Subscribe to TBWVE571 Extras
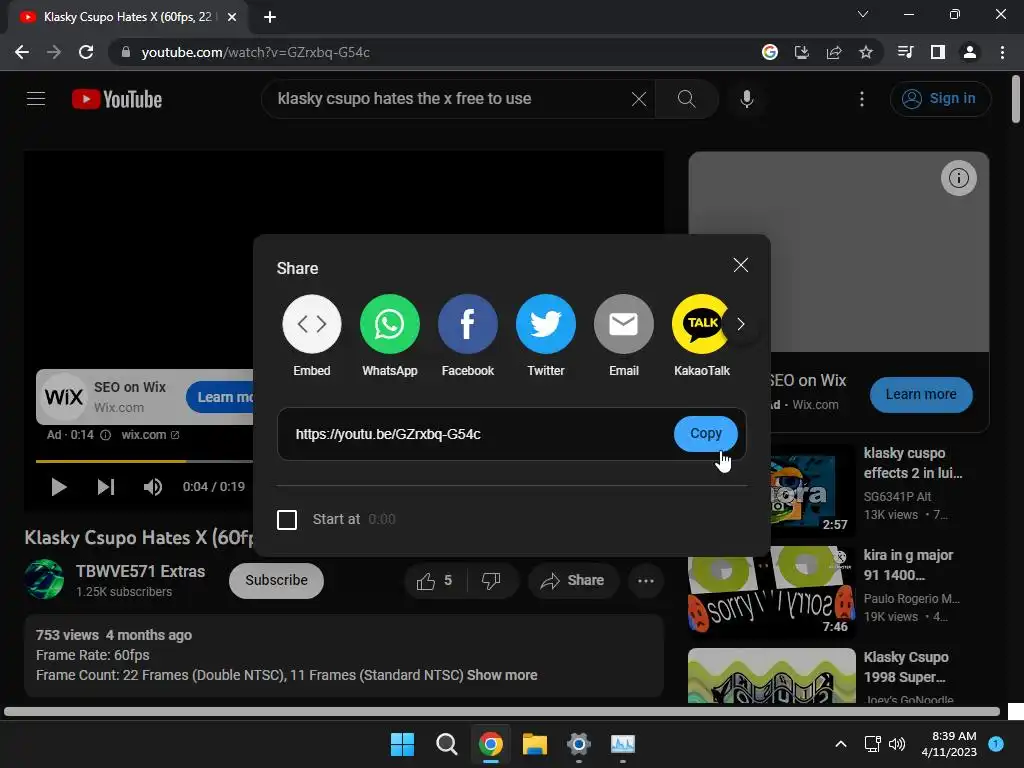The image size is (1024, 768). [276, 581]
